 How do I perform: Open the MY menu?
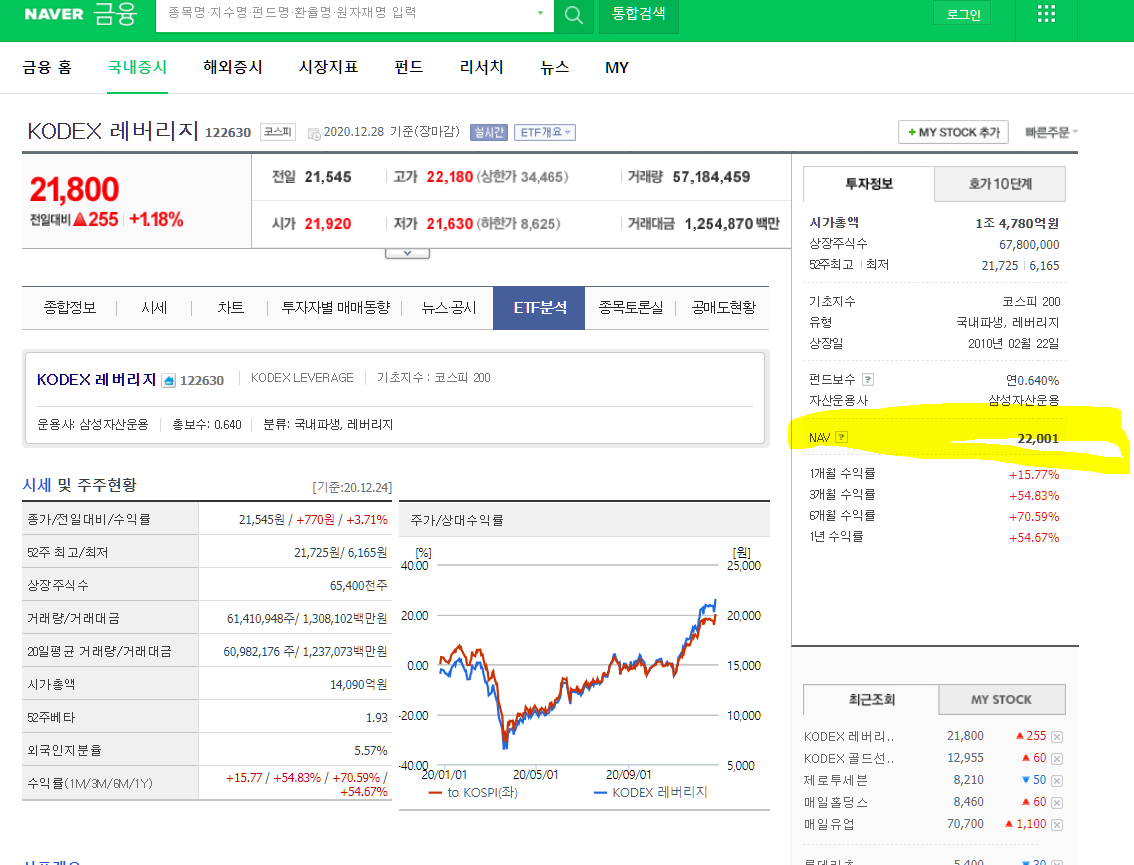[617, 67]
